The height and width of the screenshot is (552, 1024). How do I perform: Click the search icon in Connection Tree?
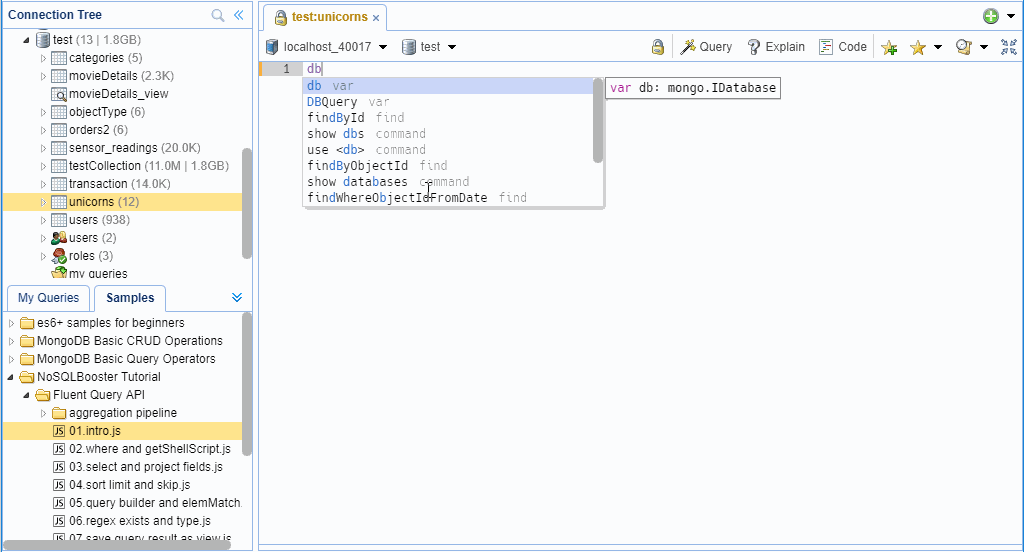pyautogui.click(x=218, y=15)
